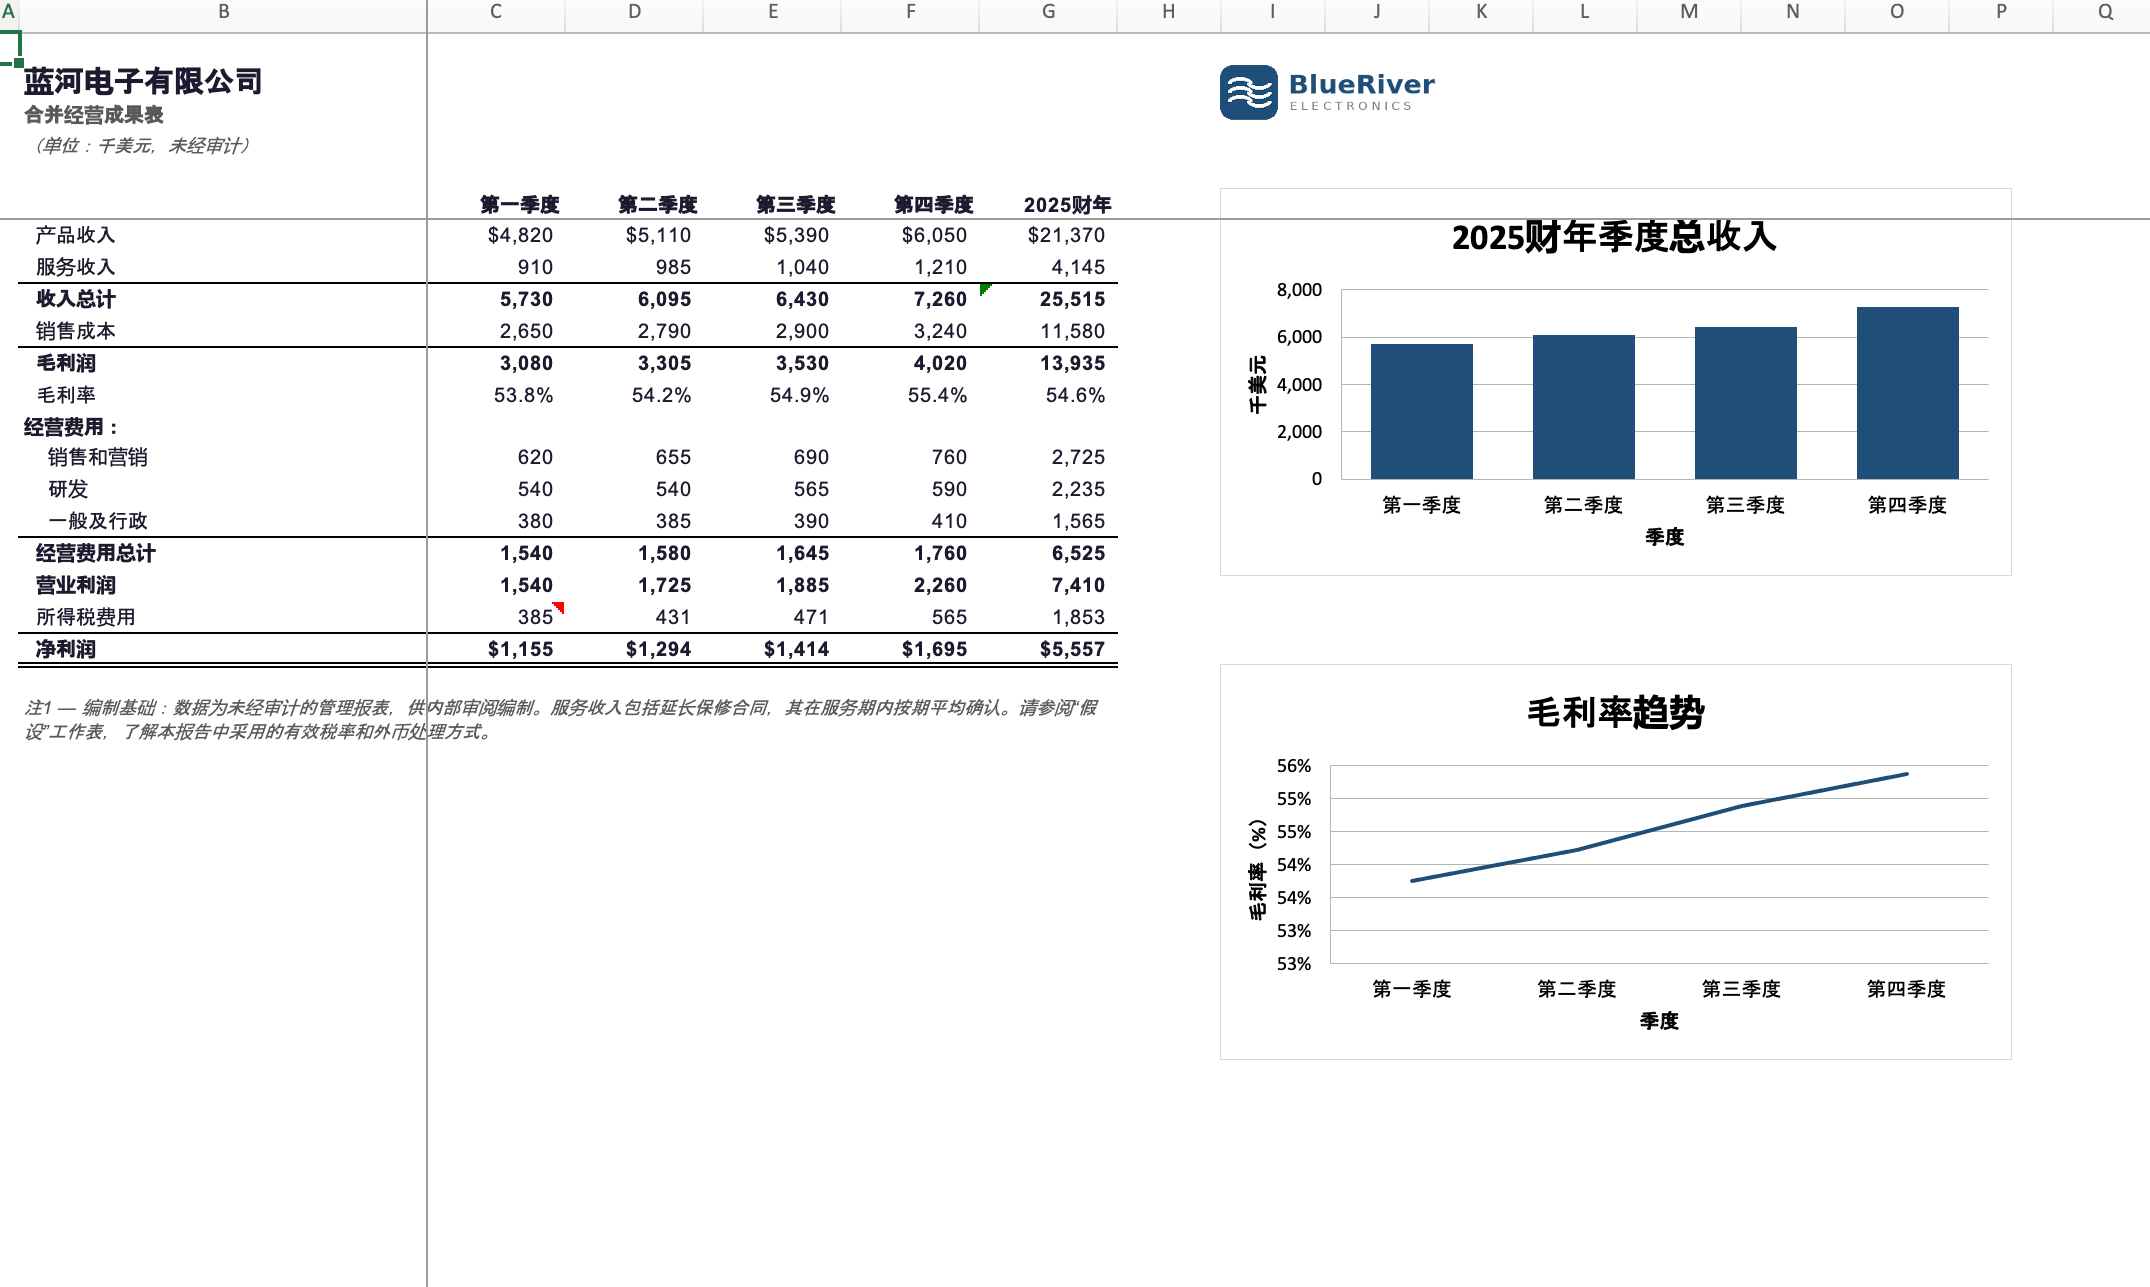Click the 销售成本 row label
Image resolution: width=2150 pixels, height=1287 pixels.
[75, 331]
